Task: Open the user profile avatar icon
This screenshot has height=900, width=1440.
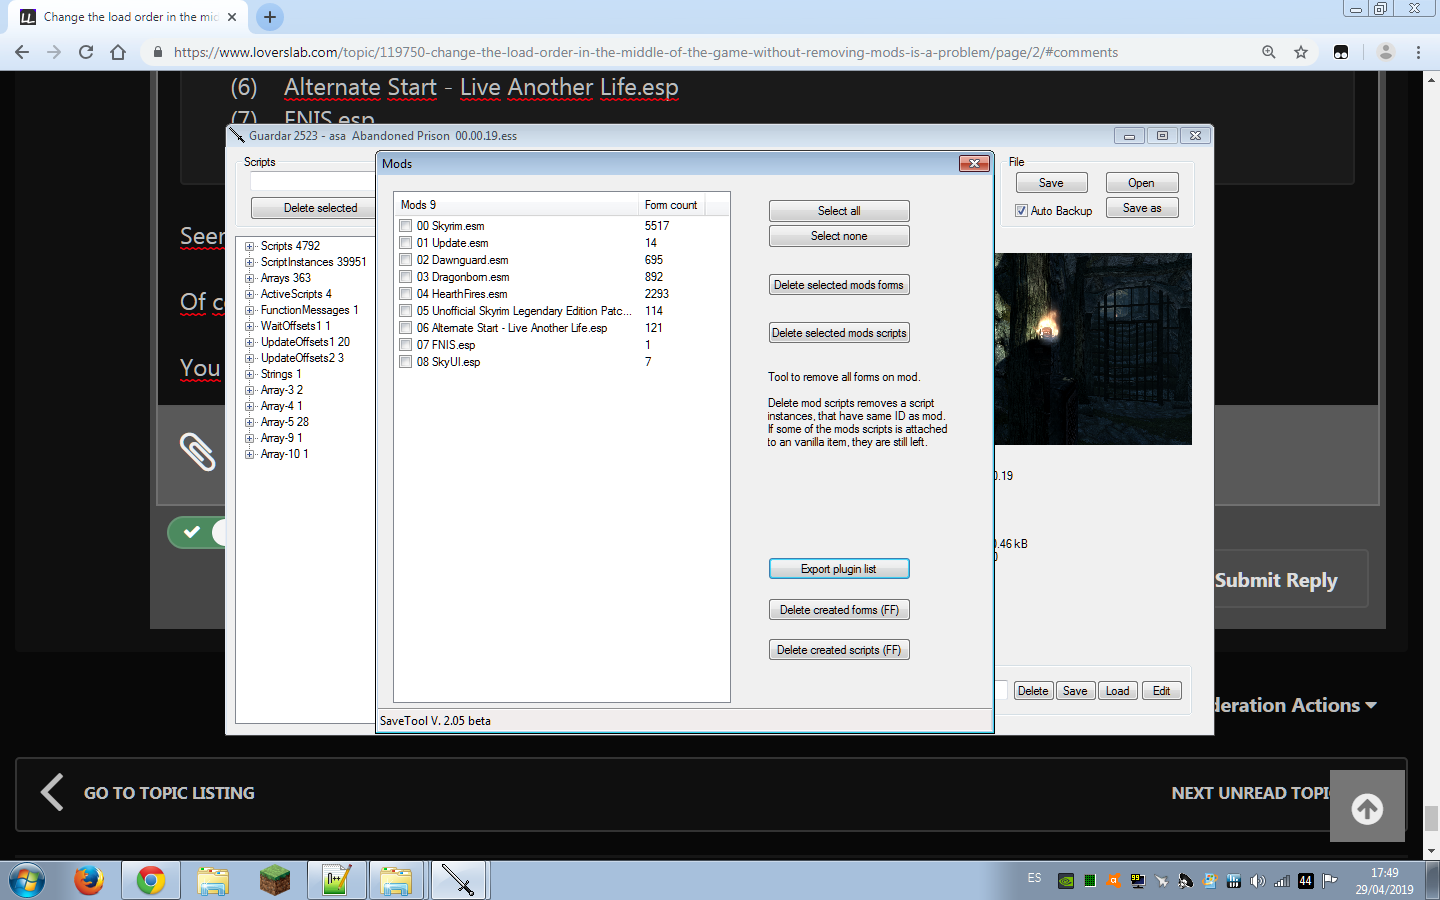Action: click(1386, 52)
